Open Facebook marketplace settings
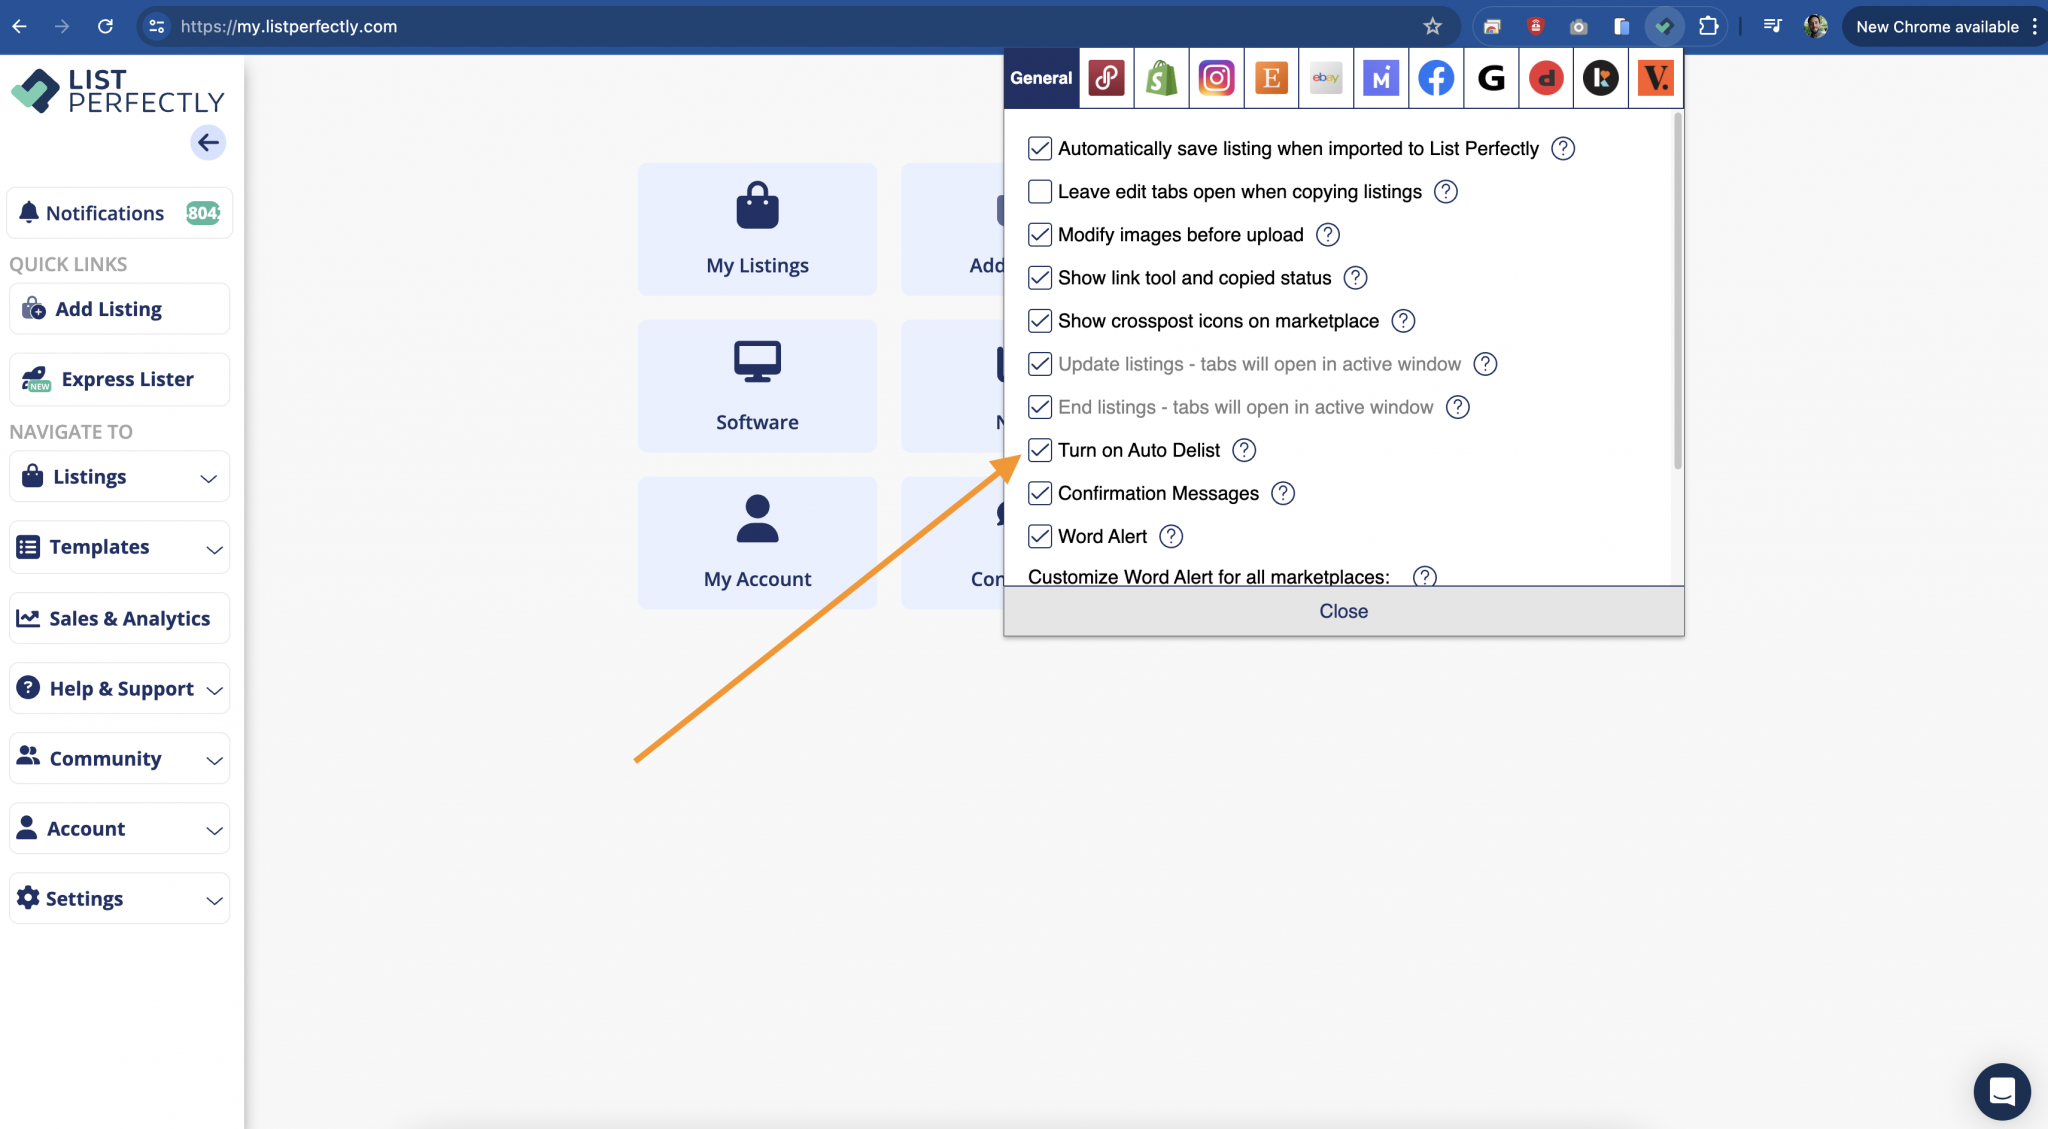This screenshot has height=1129, width=2048. pyautogui.click(x=1436, y=78)
